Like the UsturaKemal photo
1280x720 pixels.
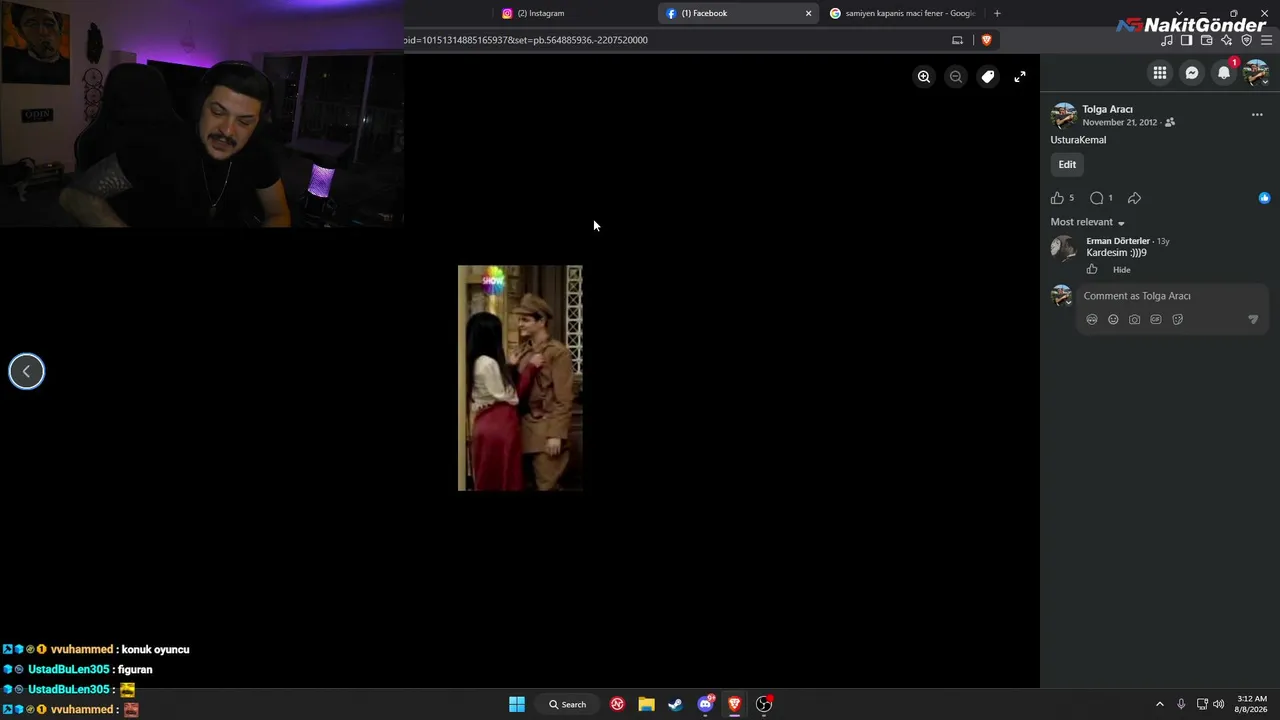click(x=1057, y=198)
